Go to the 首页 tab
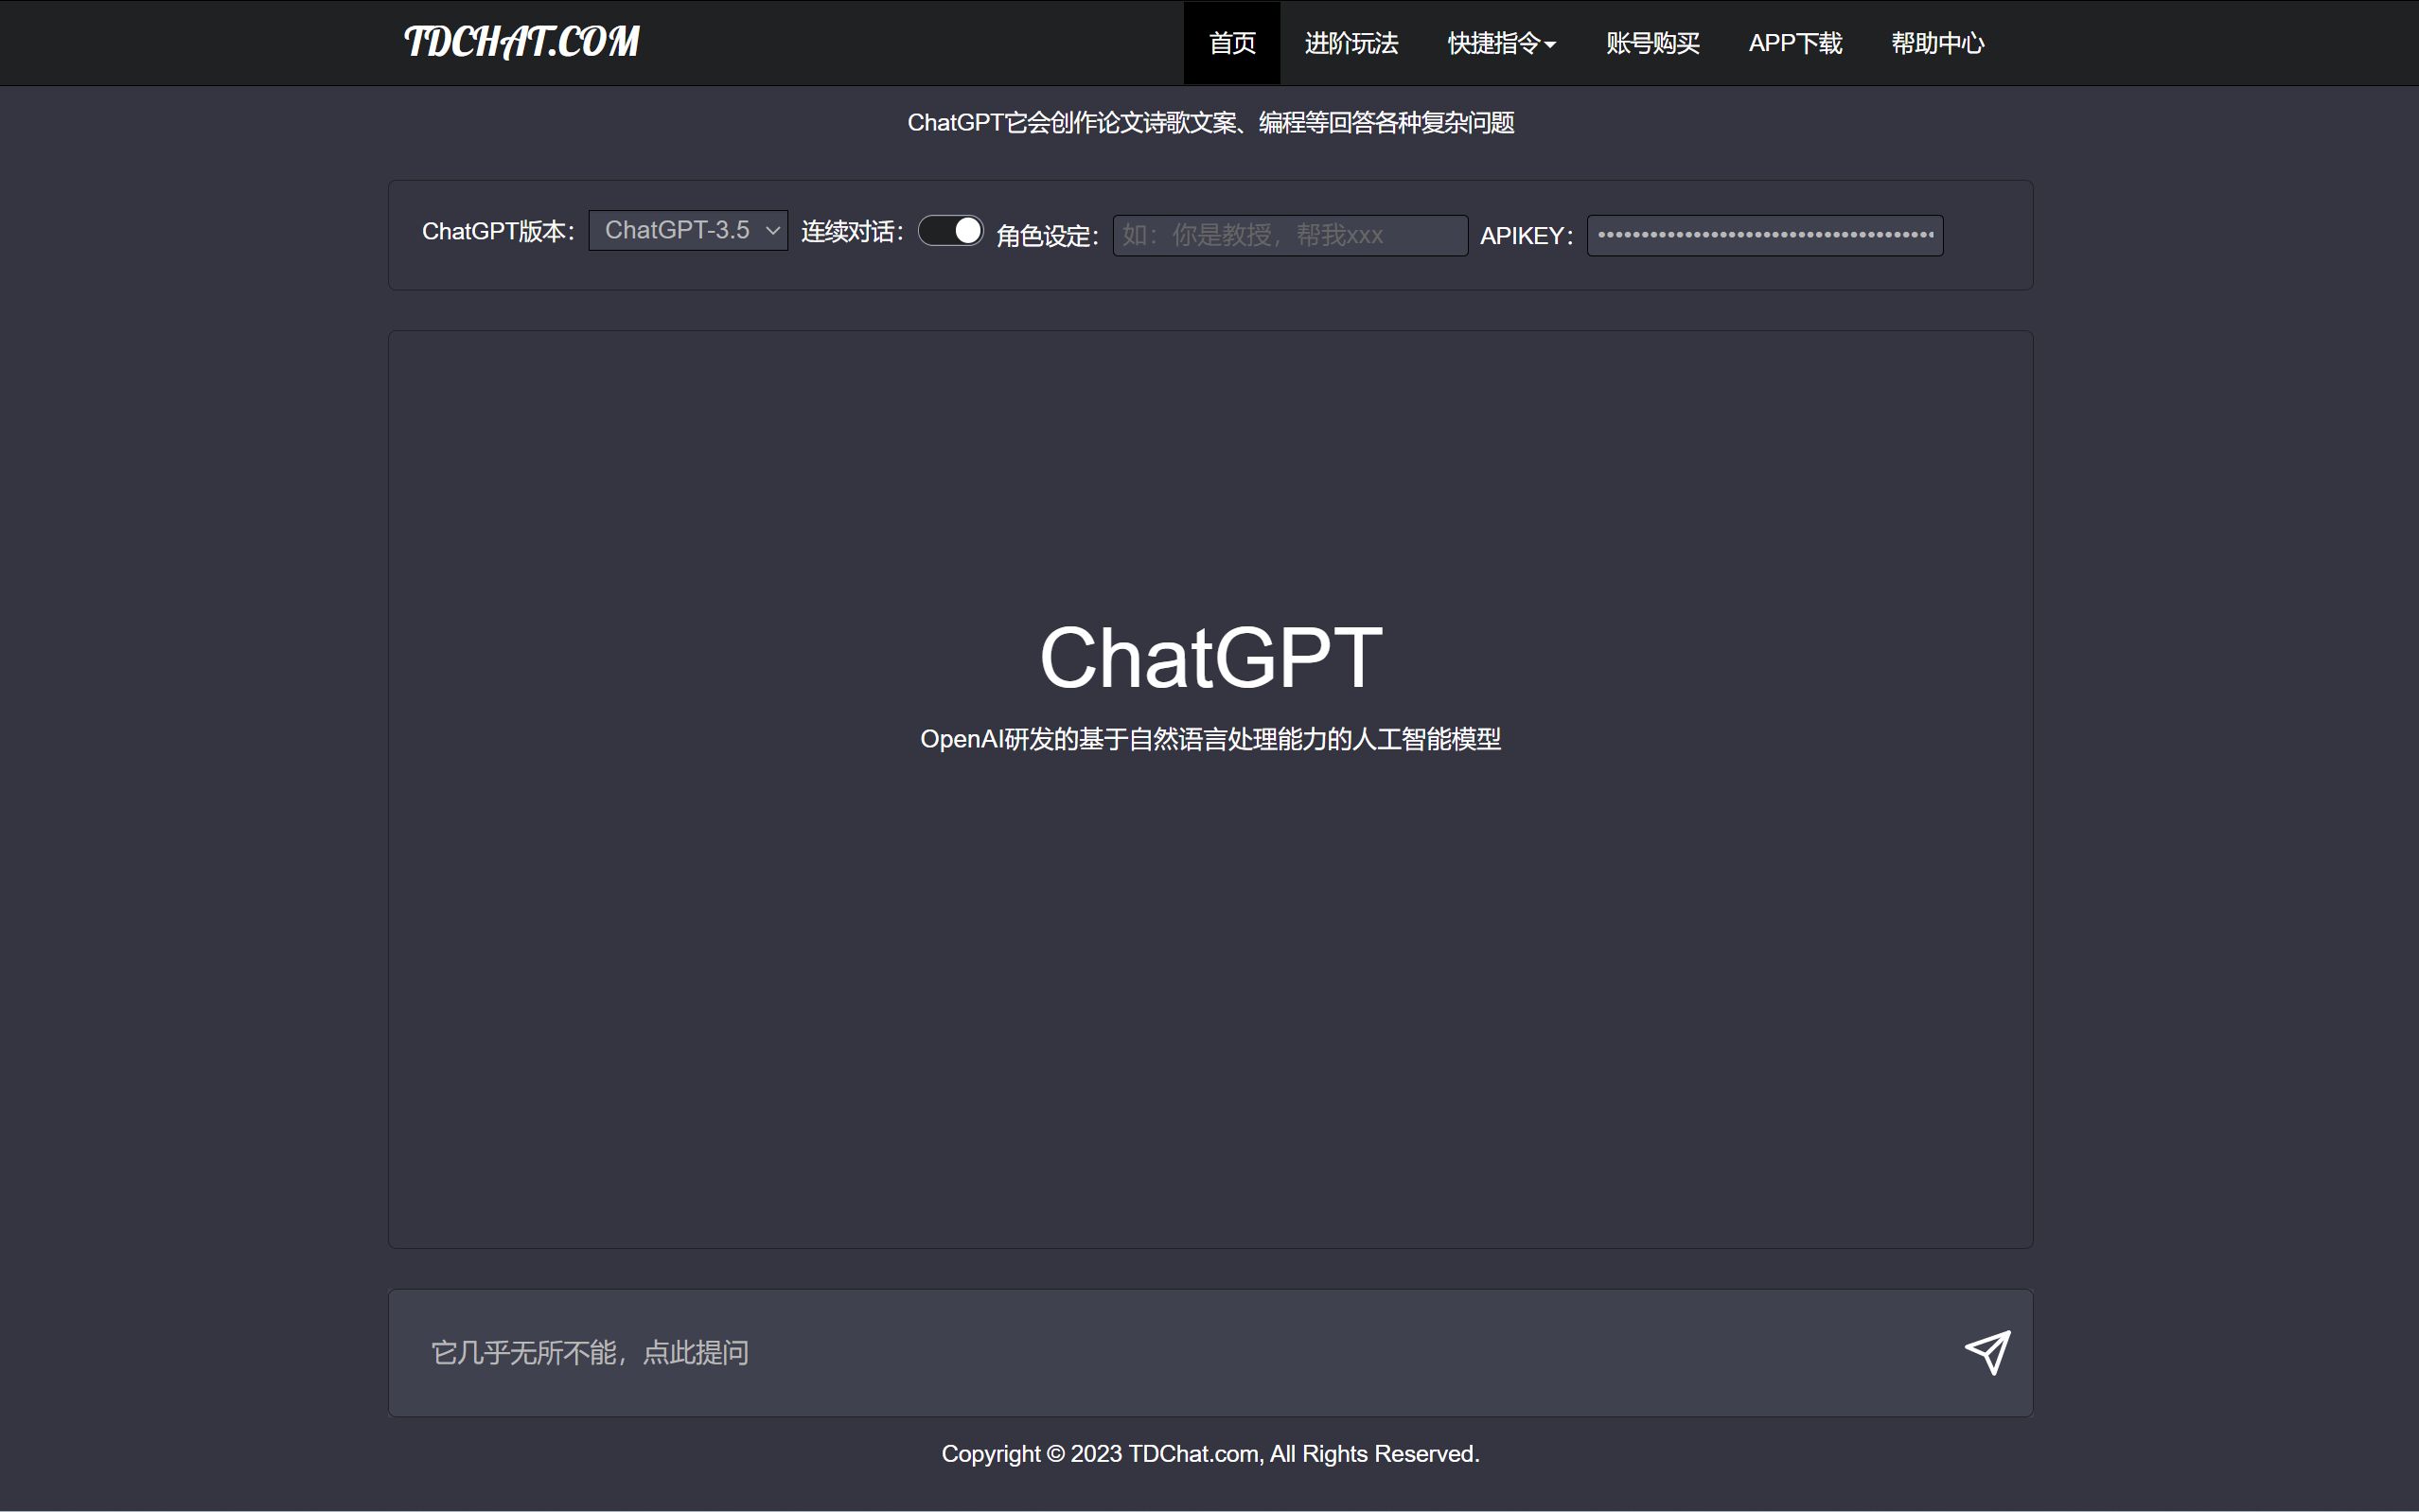 1232,43
